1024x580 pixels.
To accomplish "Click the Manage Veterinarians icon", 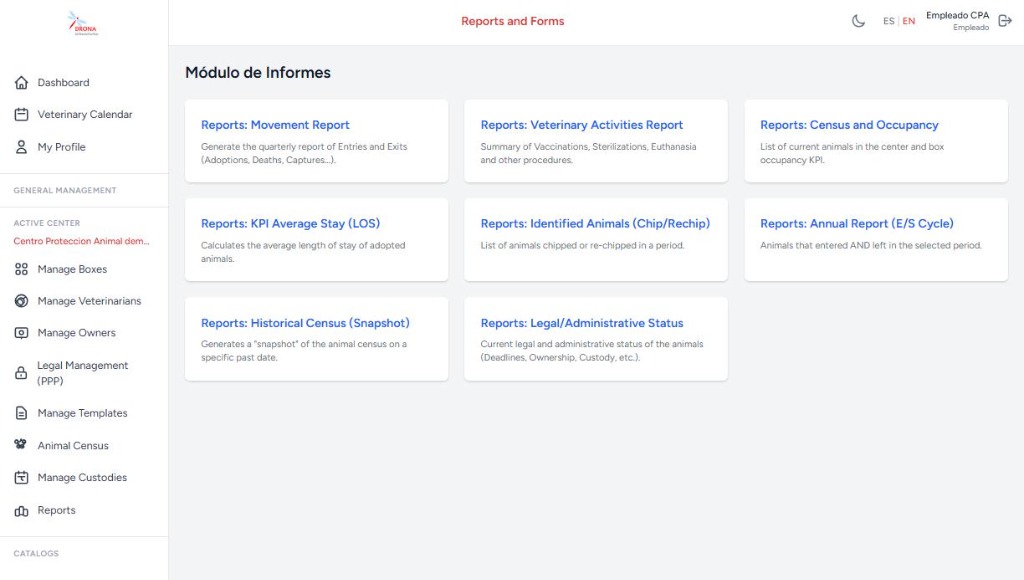I will point(22,301).
